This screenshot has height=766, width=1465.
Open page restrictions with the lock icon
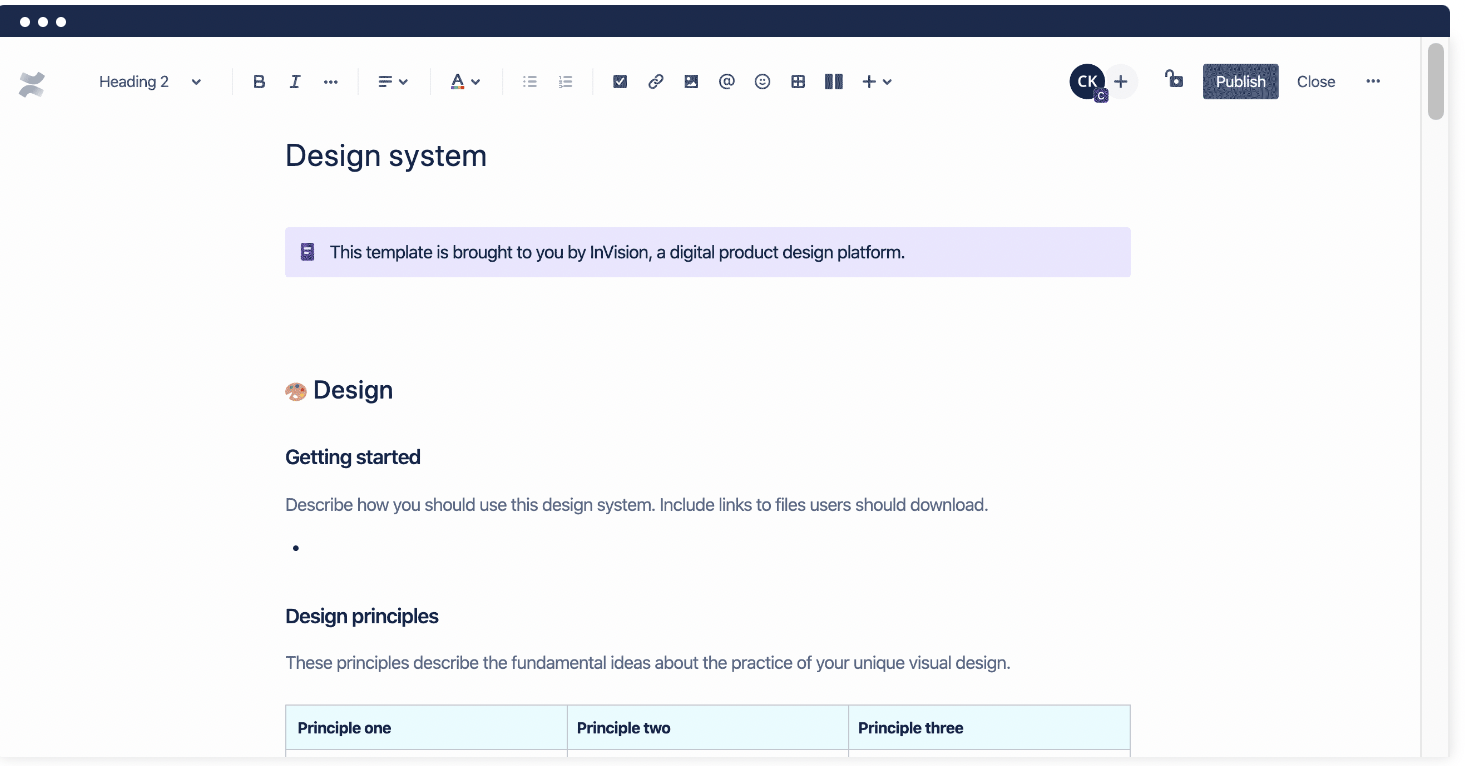click(x=1174, y=81)
